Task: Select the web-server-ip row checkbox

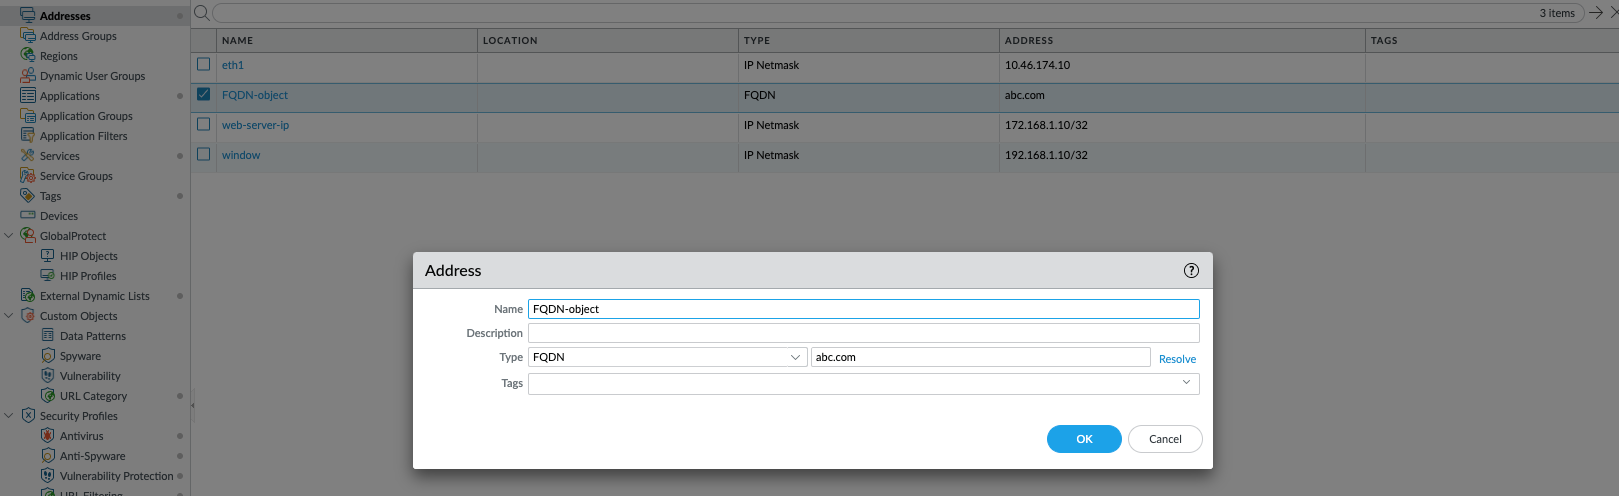Action: pyautogui.click(x=204, y=125)
